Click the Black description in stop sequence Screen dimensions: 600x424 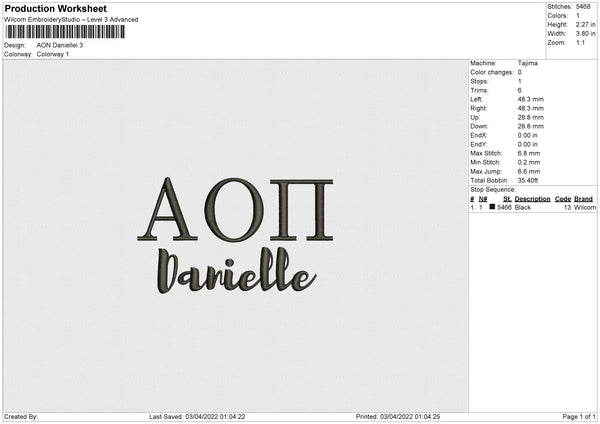[523, 207]
